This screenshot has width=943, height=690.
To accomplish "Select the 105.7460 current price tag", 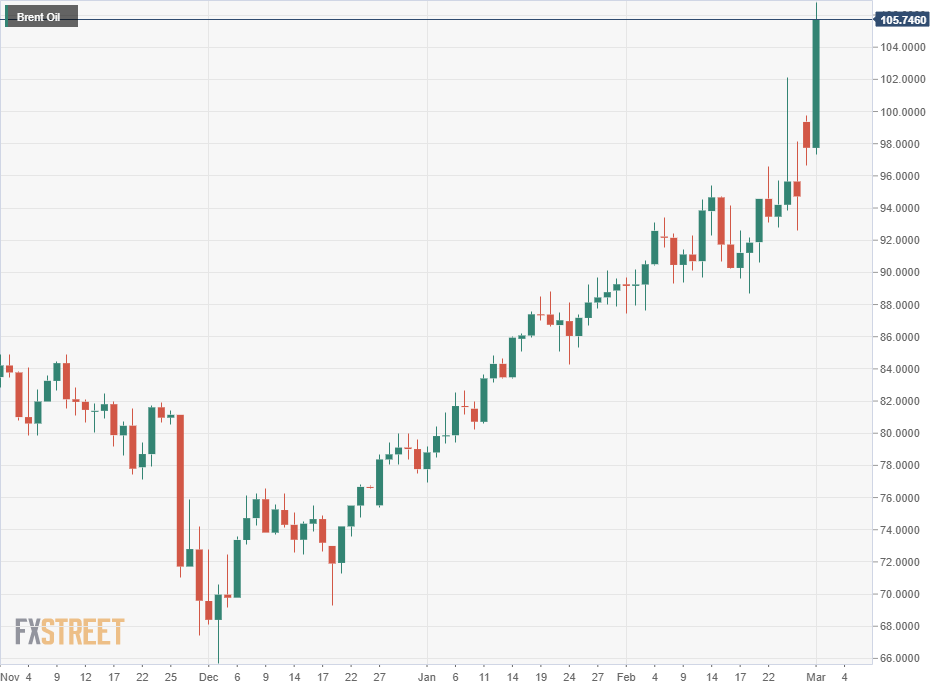I will point(901,19).
